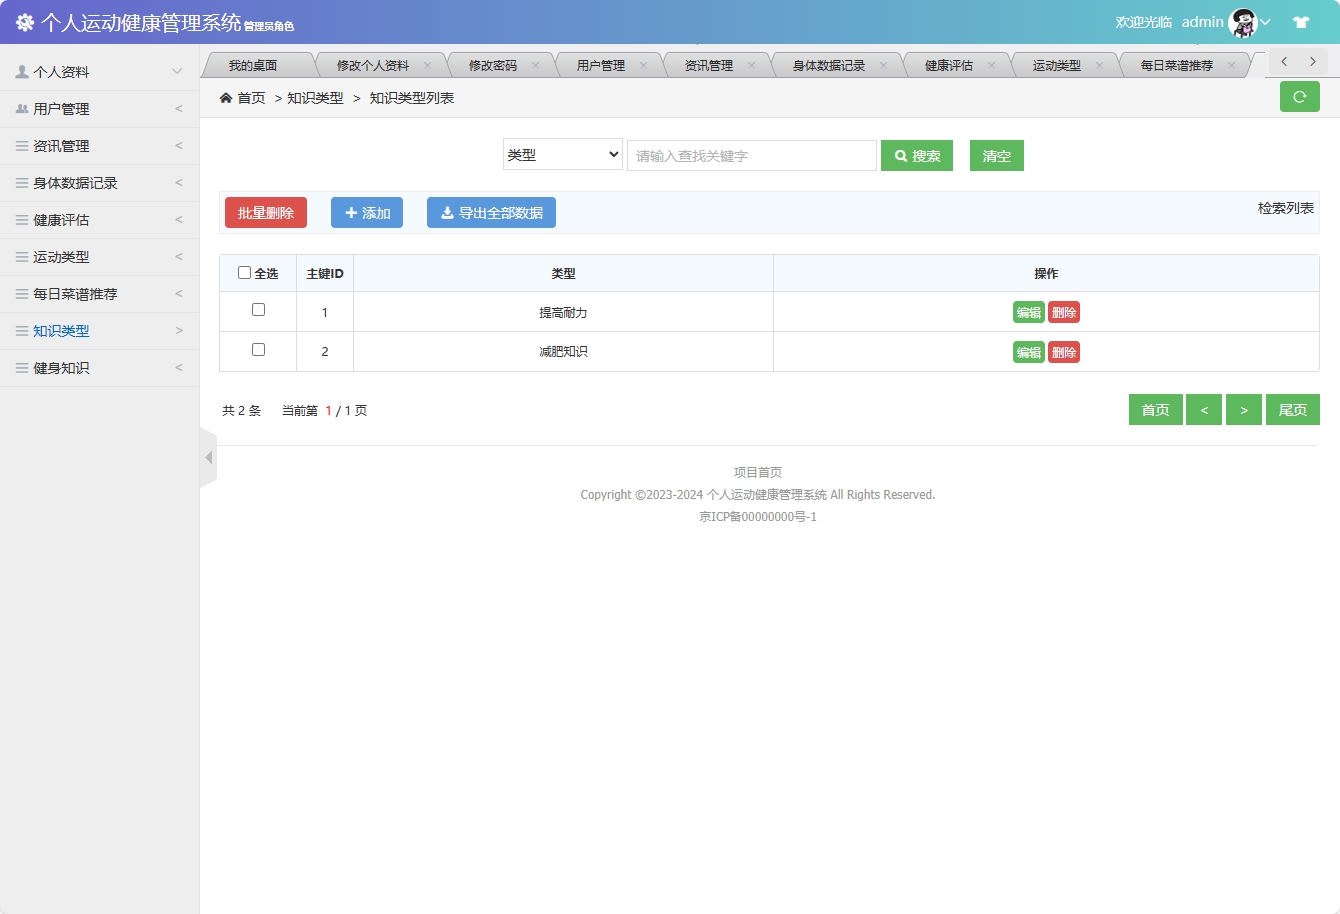
Task: Check the 全选 select-all checkbox
Action: pos(244,272)
